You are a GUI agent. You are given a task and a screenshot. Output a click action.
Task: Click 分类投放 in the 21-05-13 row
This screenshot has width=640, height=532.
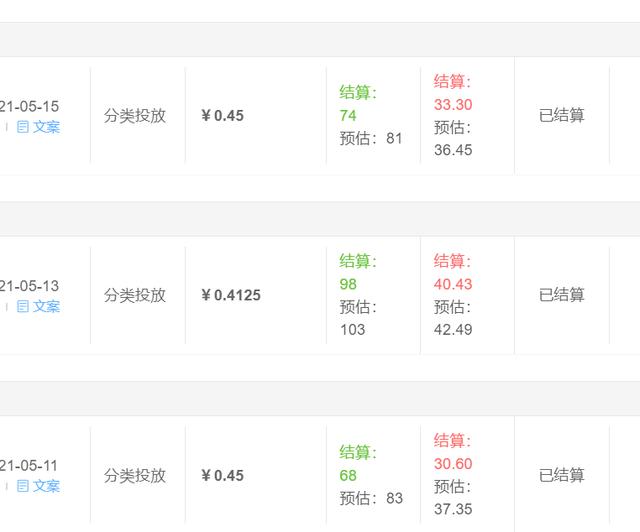tap(135, 295)
